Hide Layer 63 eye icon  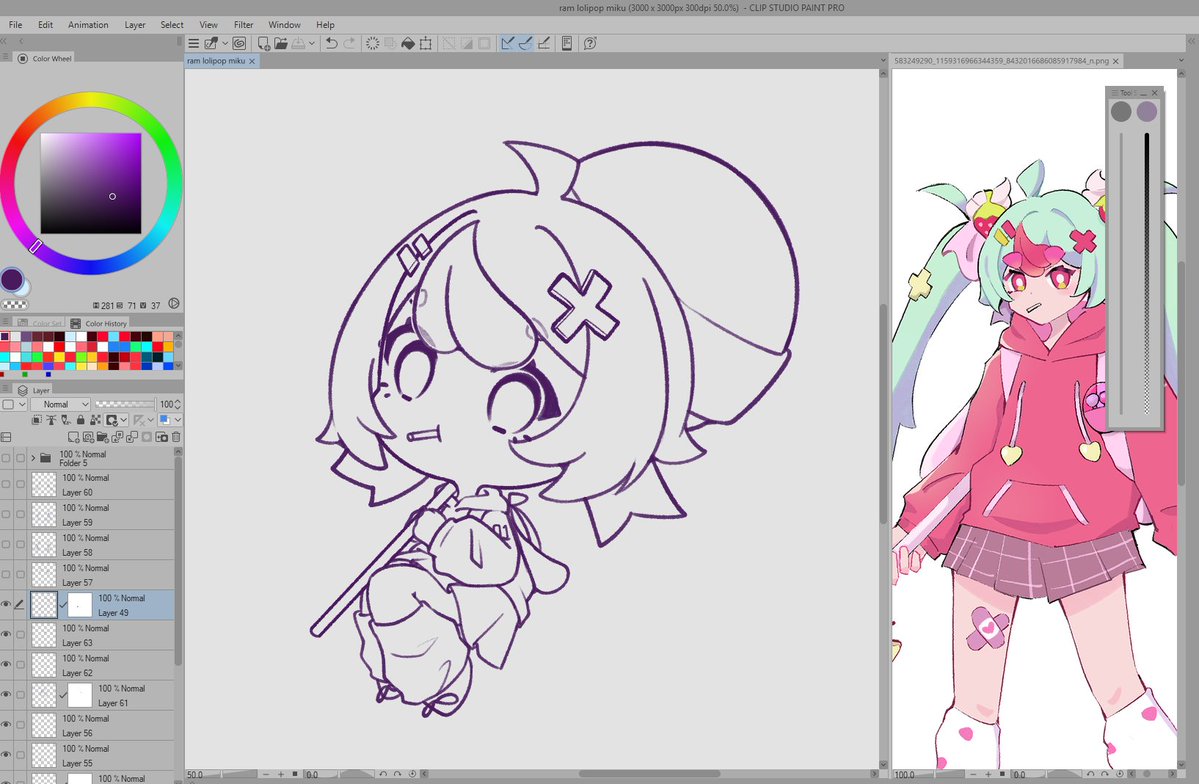click(6, 635)
